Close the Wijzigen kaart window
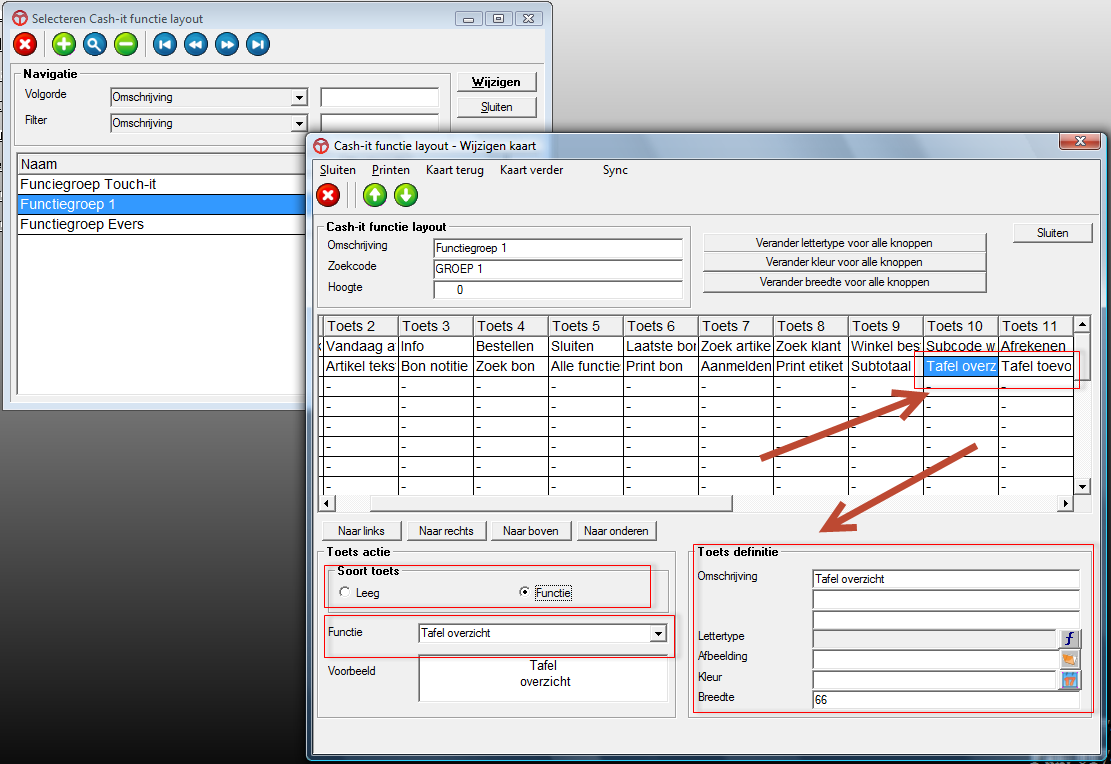 pyautogui.click(x=1080, y=141)
